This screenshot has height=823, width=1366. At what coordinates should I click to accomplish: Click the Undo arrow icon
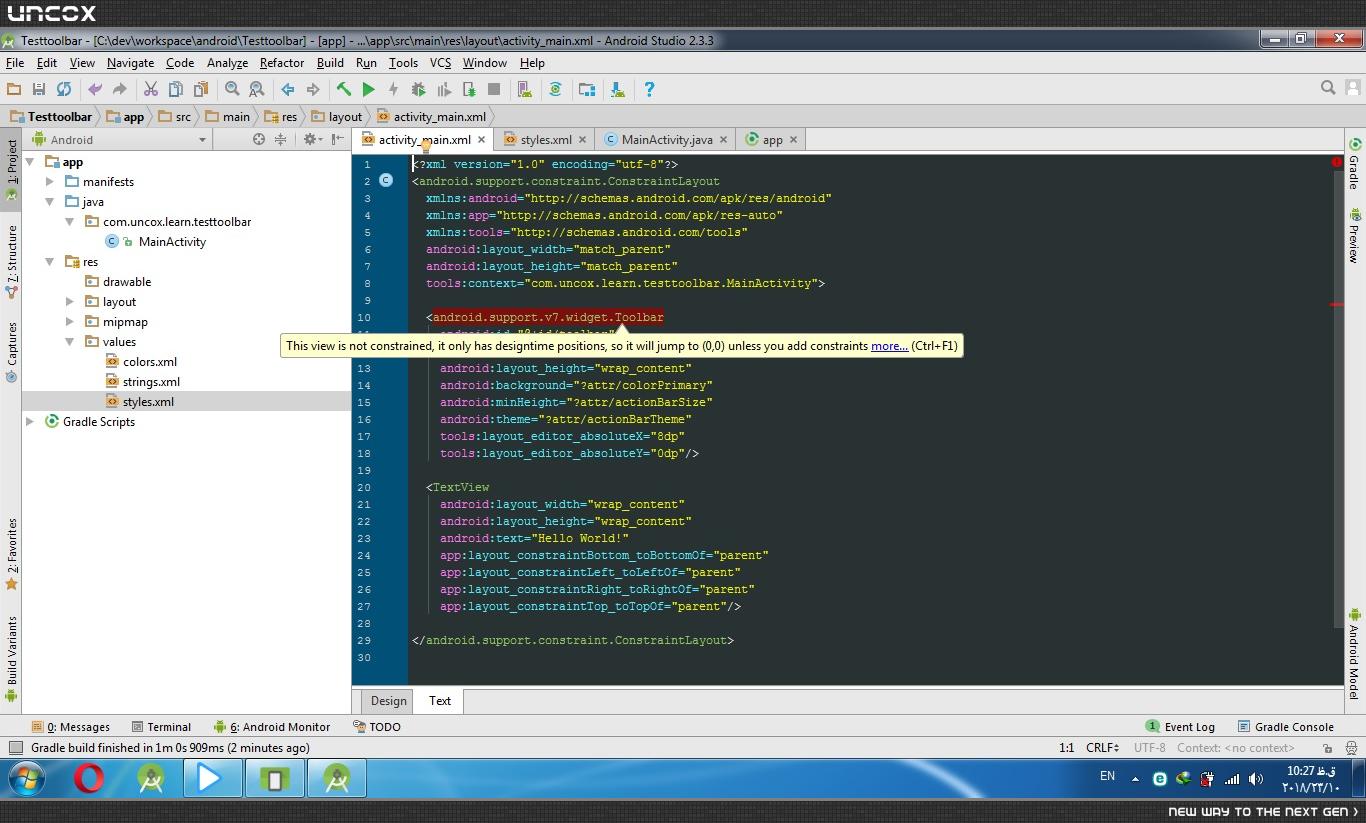pyautogui.click(x=95, y=89)
